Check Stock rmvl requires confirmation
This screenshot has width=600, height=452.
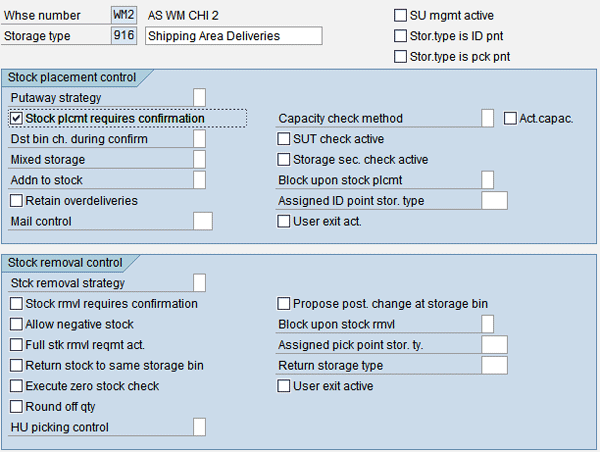pos(17,304)
